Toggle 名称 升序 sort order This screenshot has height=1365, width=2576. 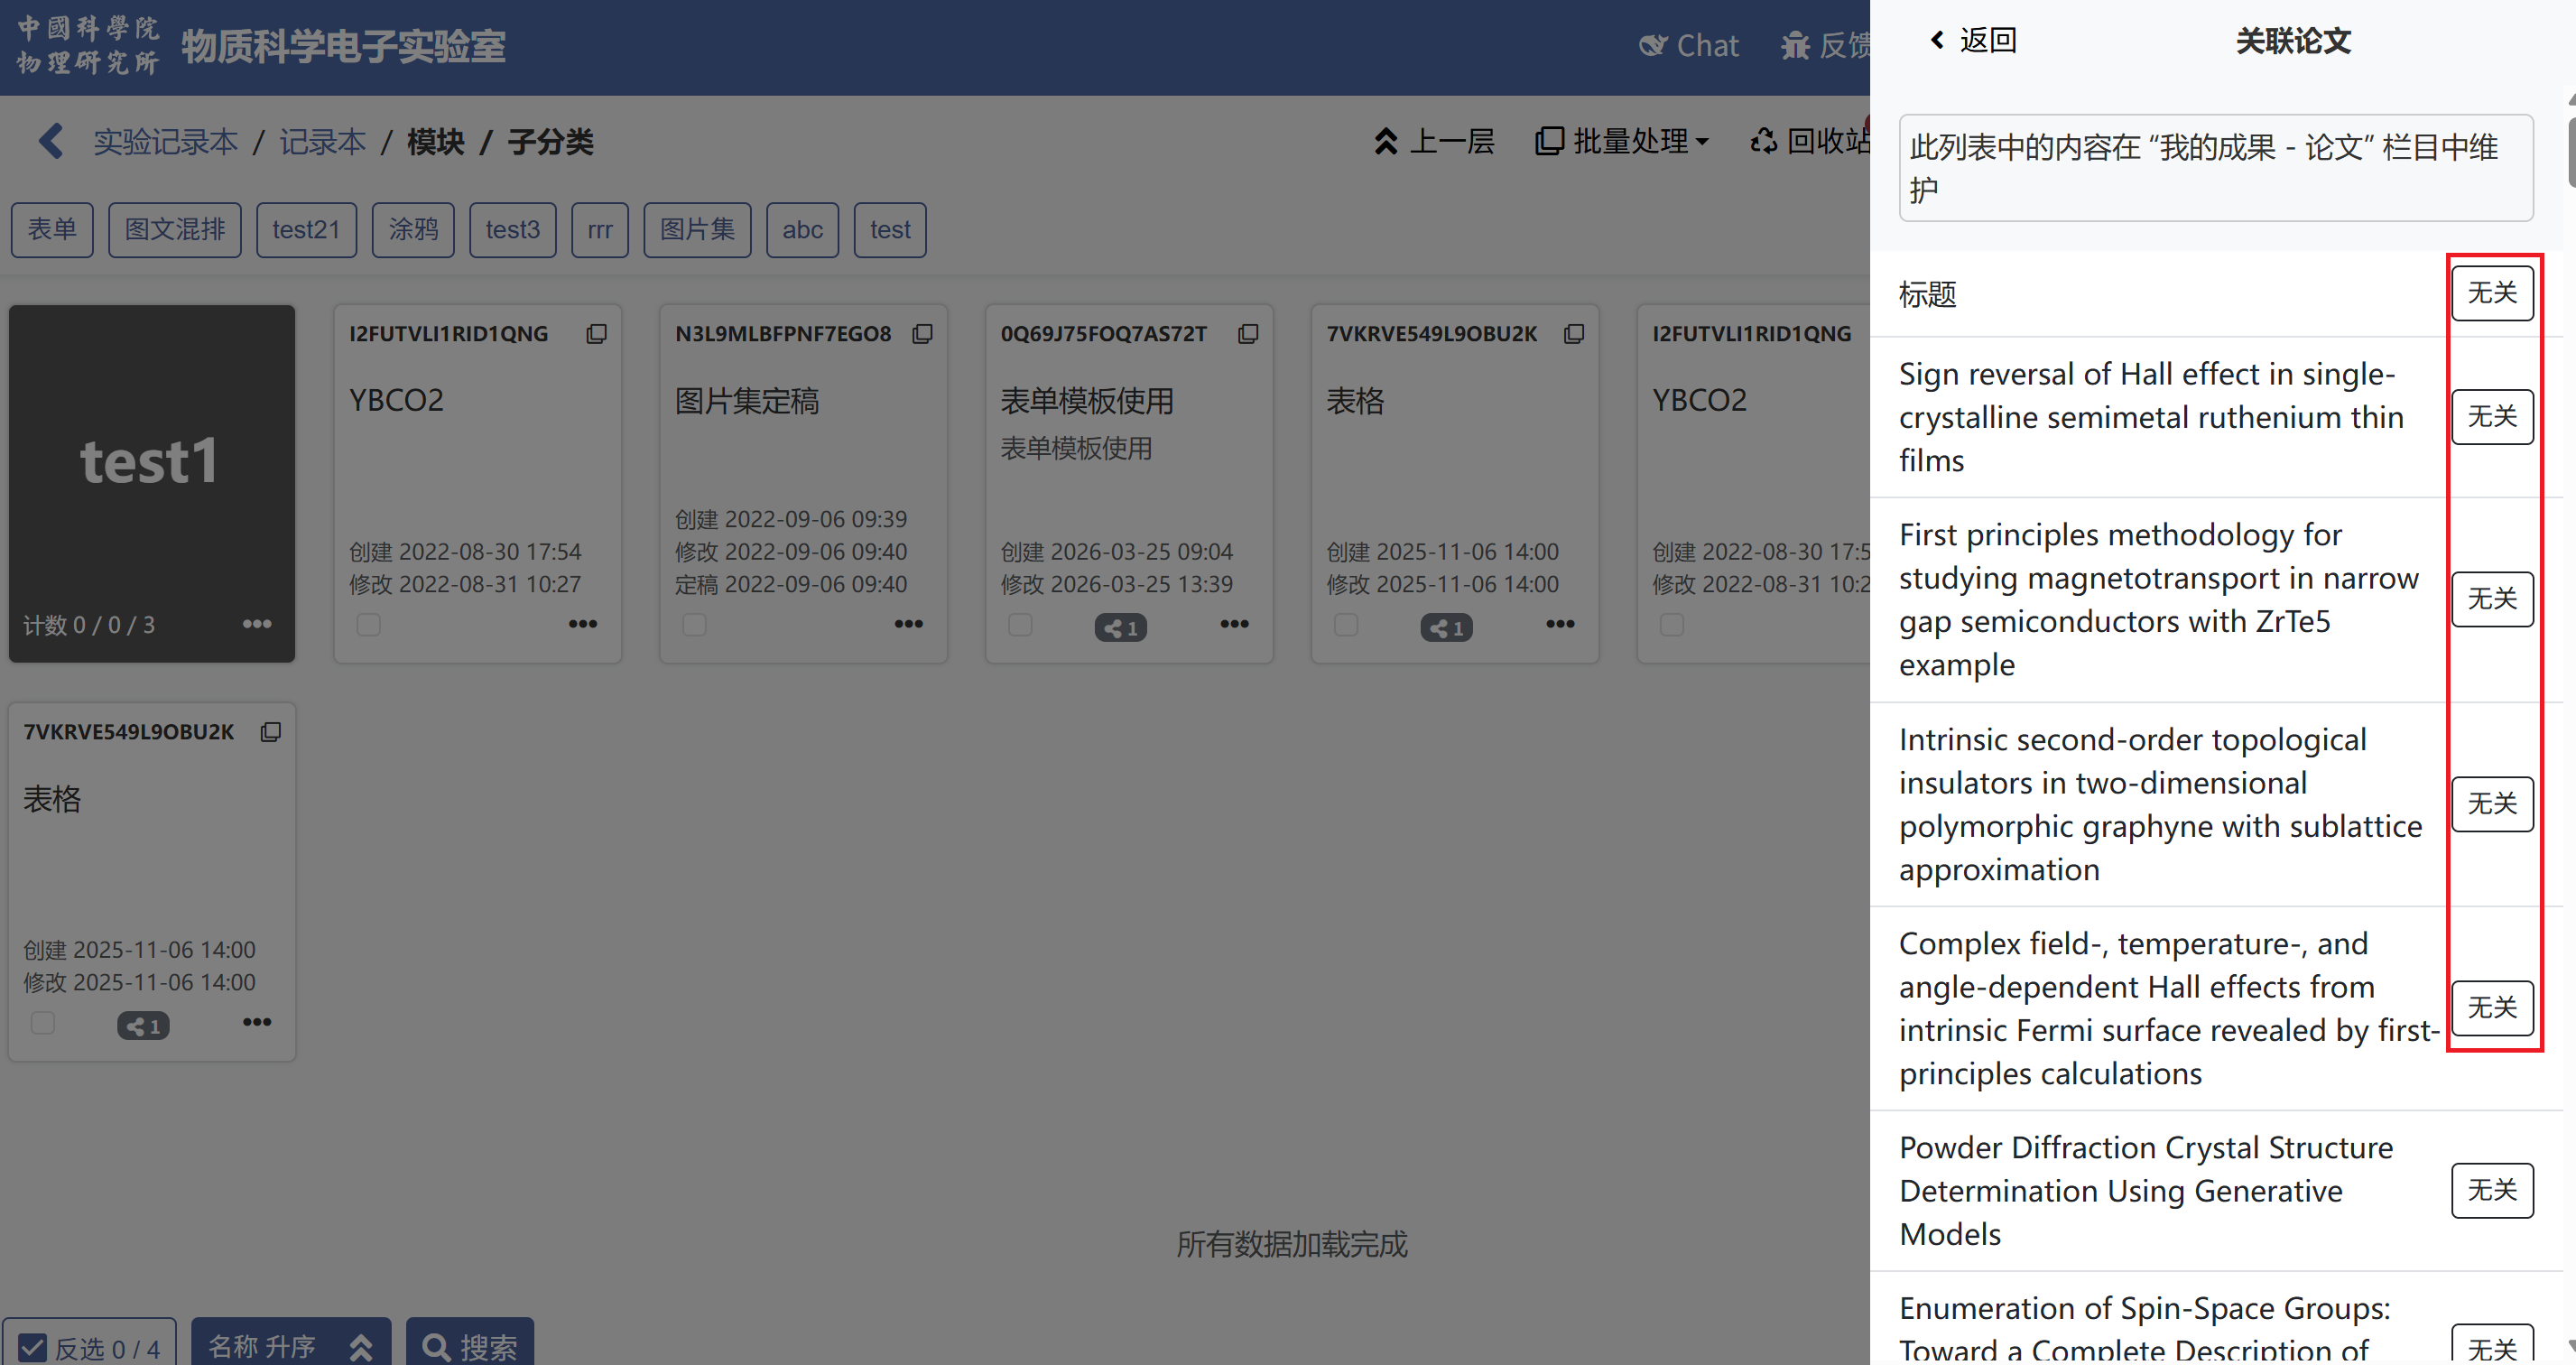pyautogui.click(x=290, y=1346)
